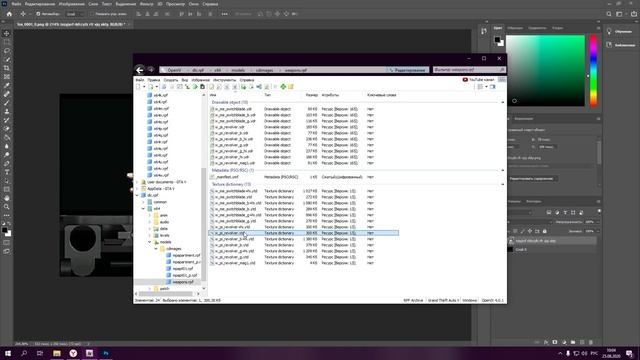Go back with OpenIV back arrow

[140, 70]
